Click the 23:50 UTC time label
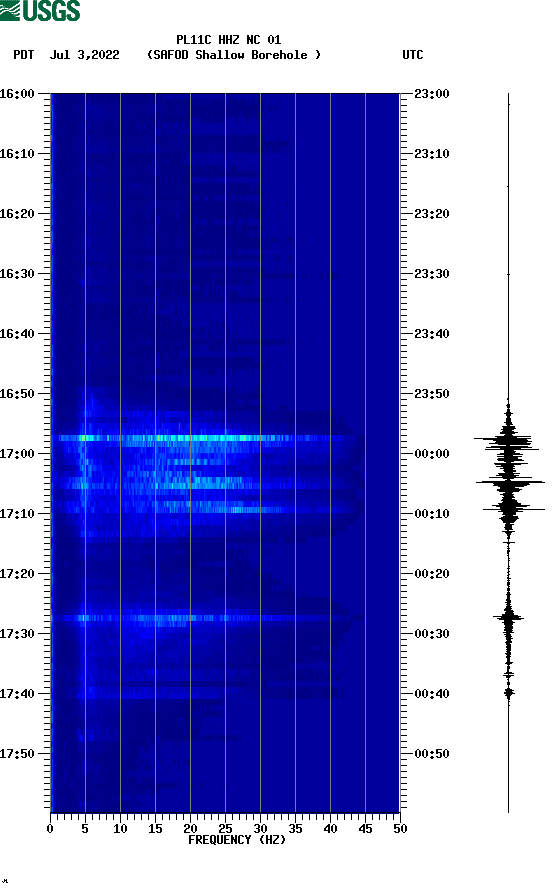 [x=432, y=394]
